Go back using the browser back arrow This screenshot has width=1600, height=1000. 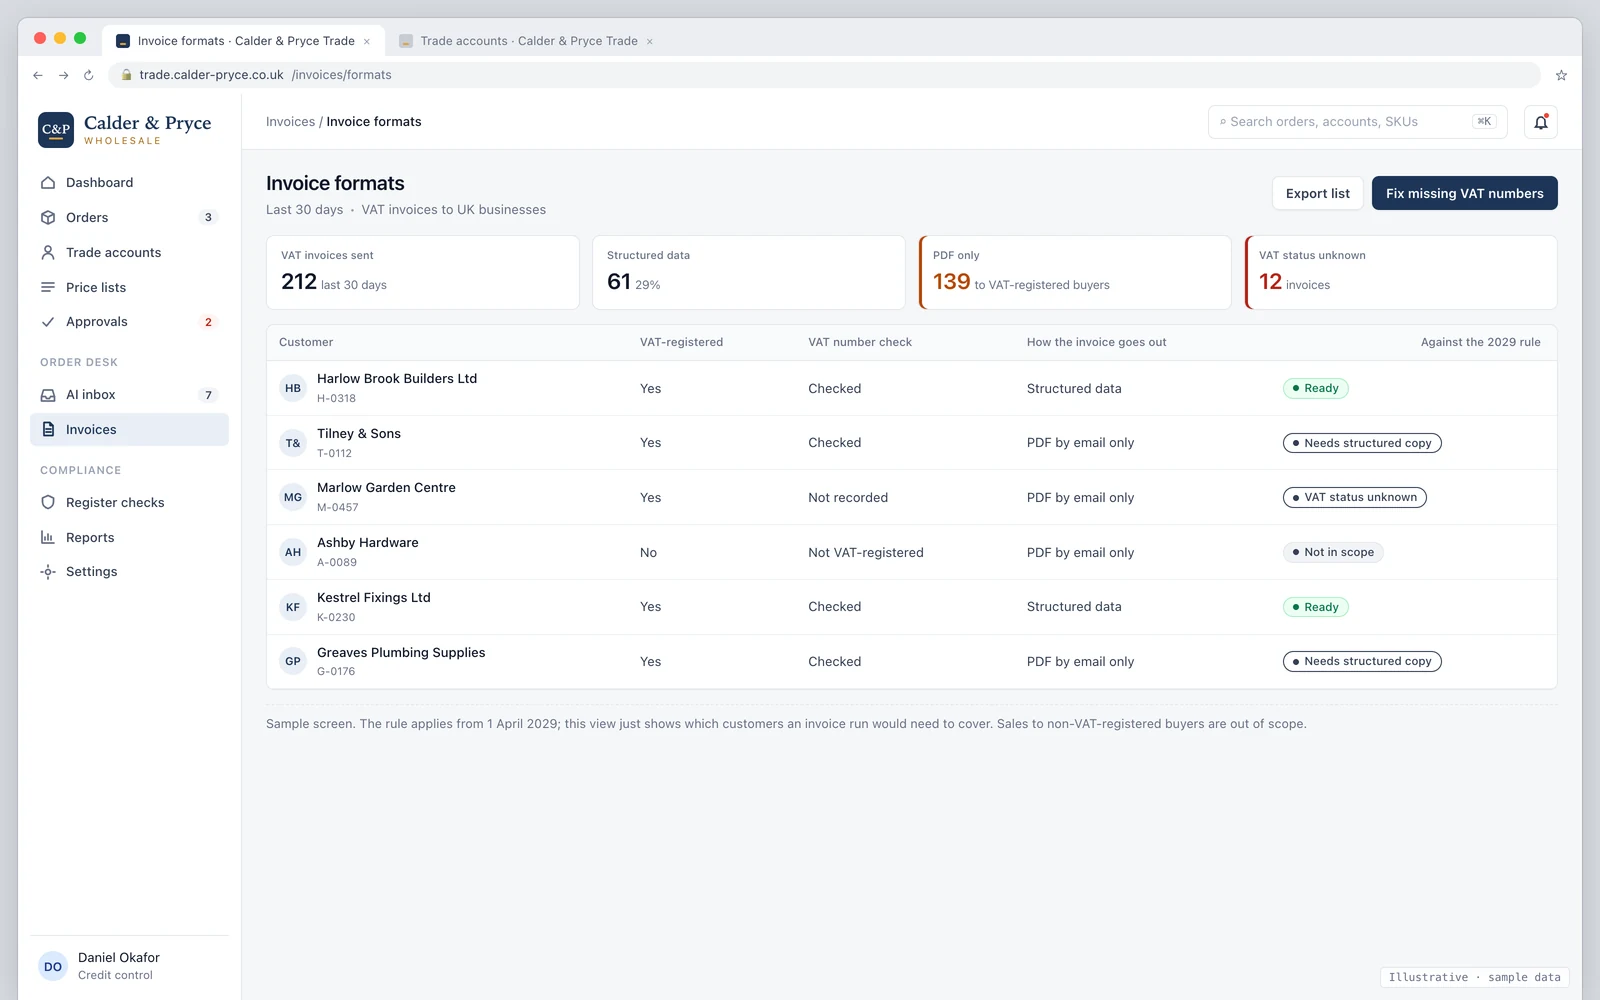click(38, 75)
